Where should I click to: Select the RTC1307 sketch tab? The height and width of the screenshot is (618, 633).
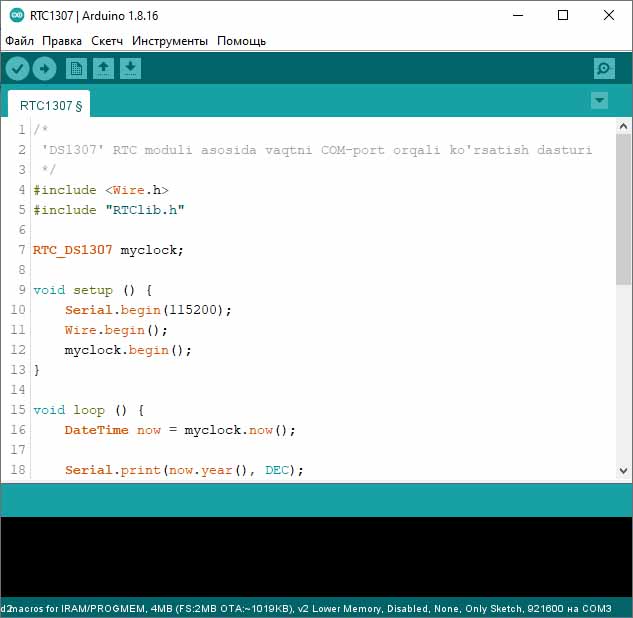pos(50,105)
